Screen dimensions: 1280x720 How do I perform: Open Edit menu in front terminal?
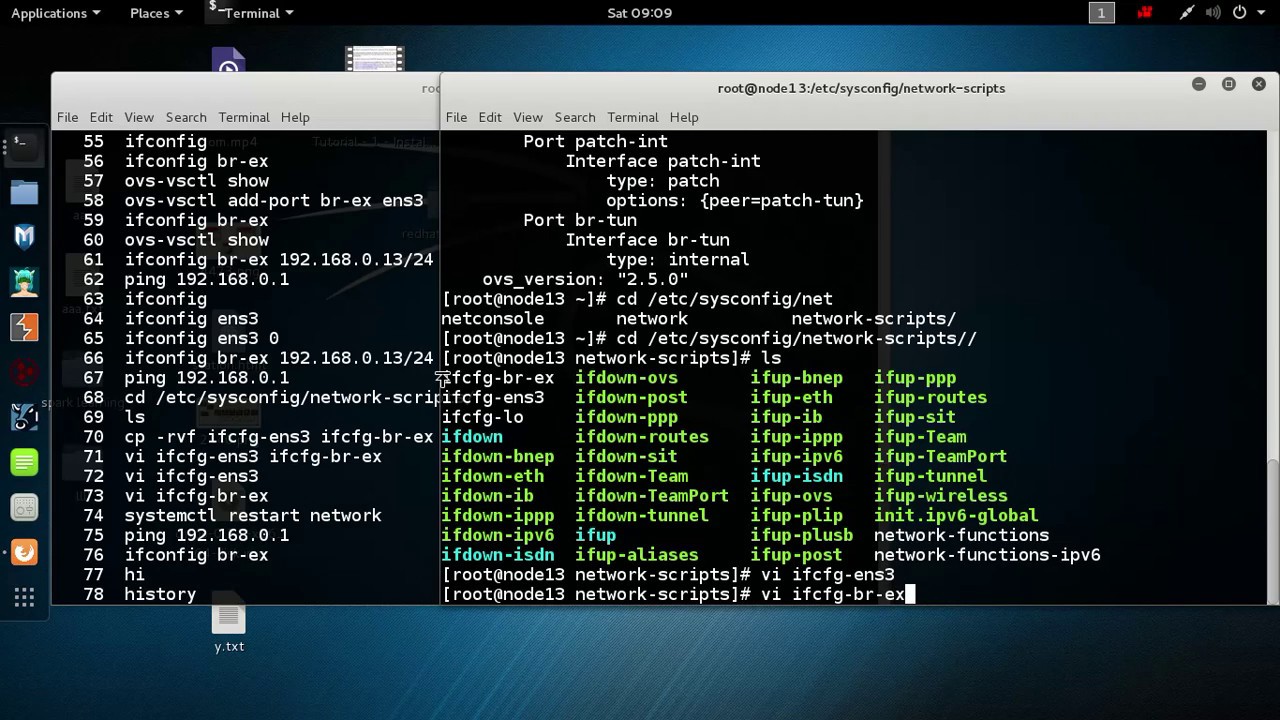pos(490,117)
